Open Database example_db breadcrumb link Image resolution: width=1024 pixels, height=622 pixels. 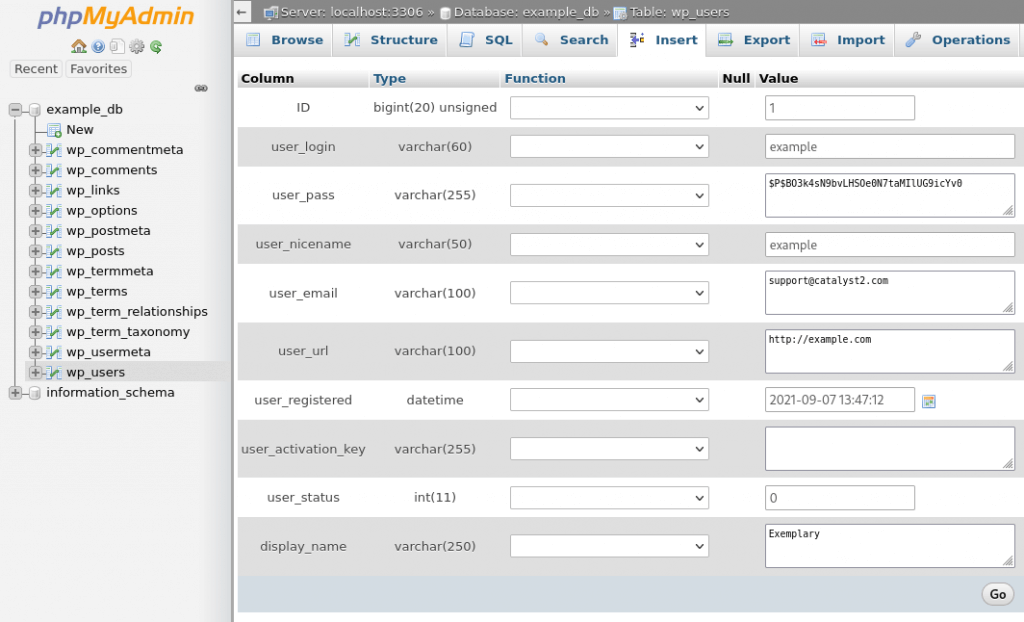tap(526, 12)
